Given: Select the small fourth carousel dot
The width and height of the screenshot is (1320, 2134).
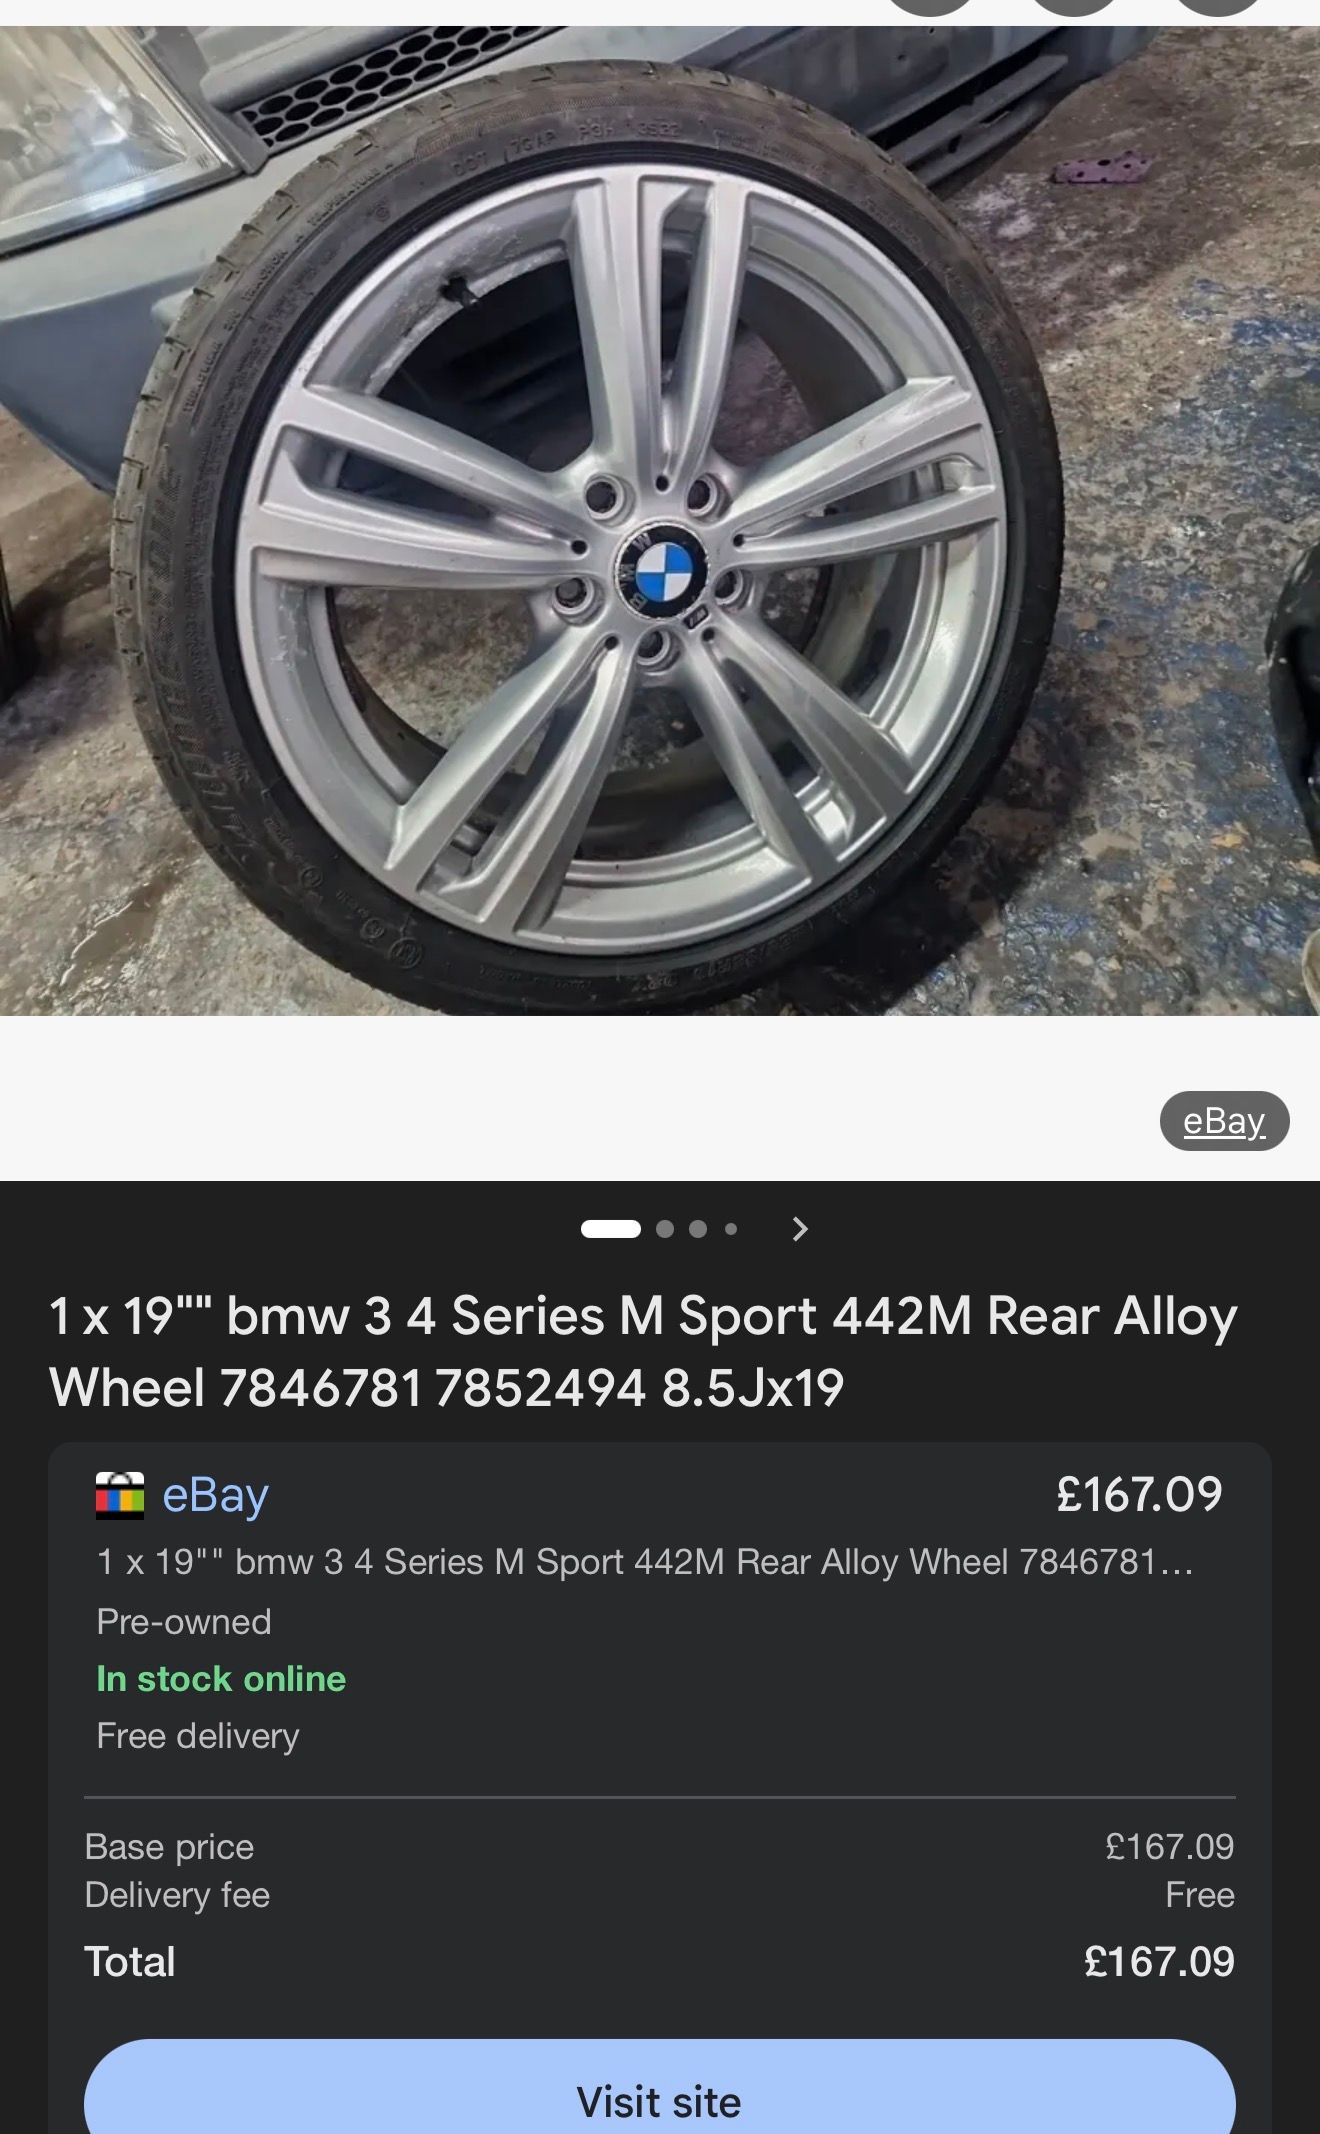Looking at the screenshot, I should (x=731, y=1229).
